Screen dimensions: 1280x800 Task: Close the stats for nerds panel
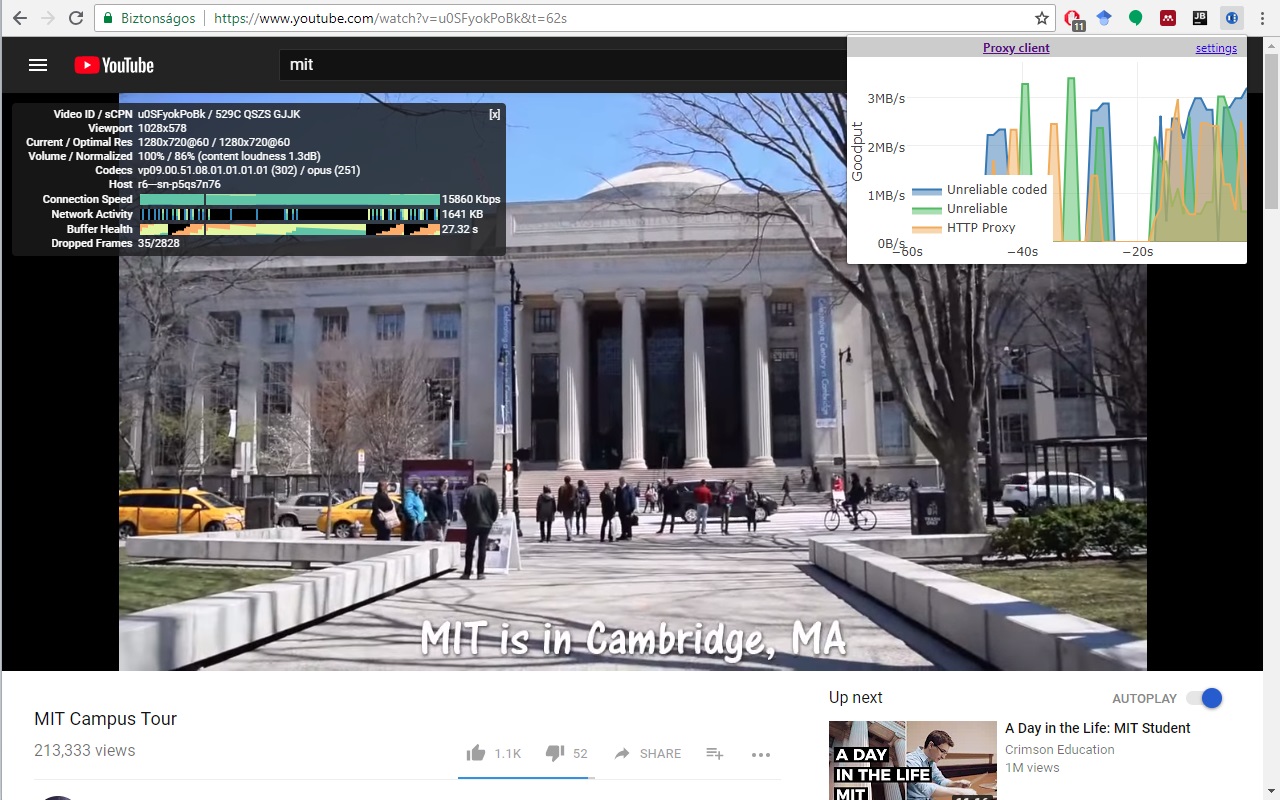pos(494,114)
